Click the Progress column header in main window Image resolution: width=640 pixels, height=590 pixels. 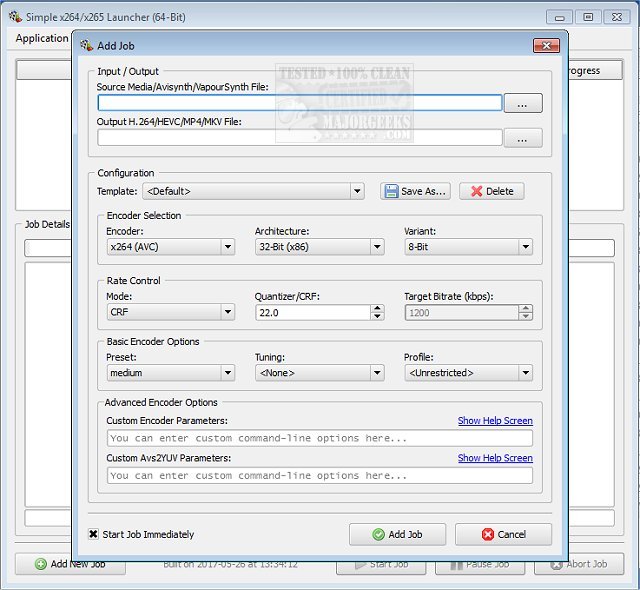click(x=595, y=71)
